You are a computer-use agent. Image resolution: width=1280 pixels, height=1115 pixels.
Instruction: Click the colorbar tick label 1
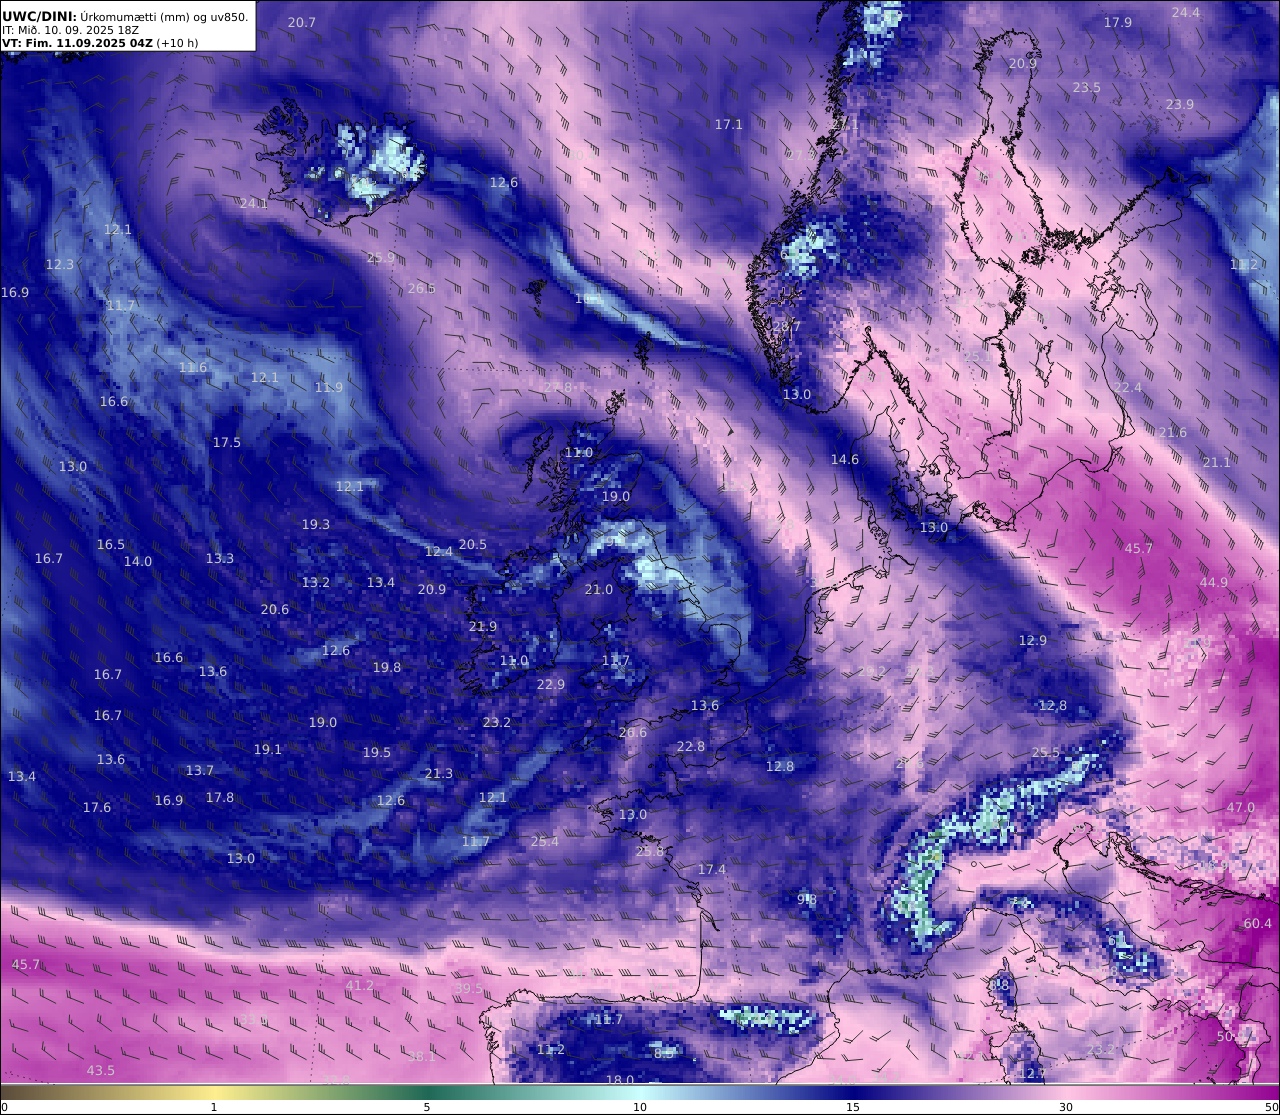point(213,1107)
